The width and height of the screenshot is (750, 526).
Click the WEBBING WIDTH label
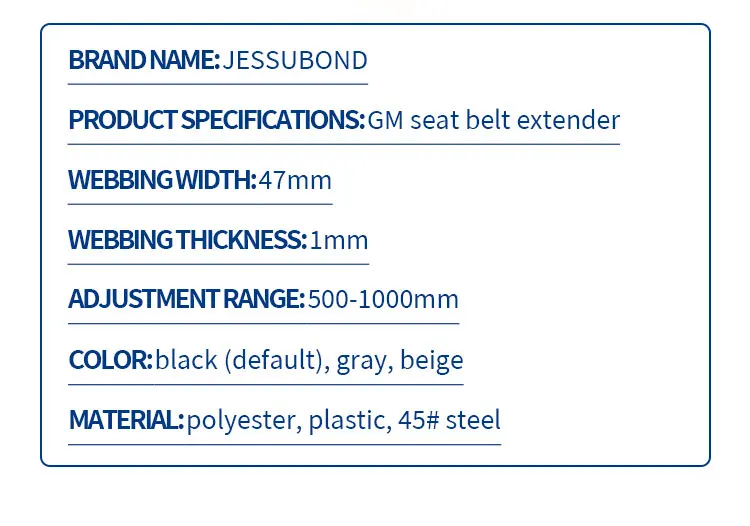tap(163, 180)
